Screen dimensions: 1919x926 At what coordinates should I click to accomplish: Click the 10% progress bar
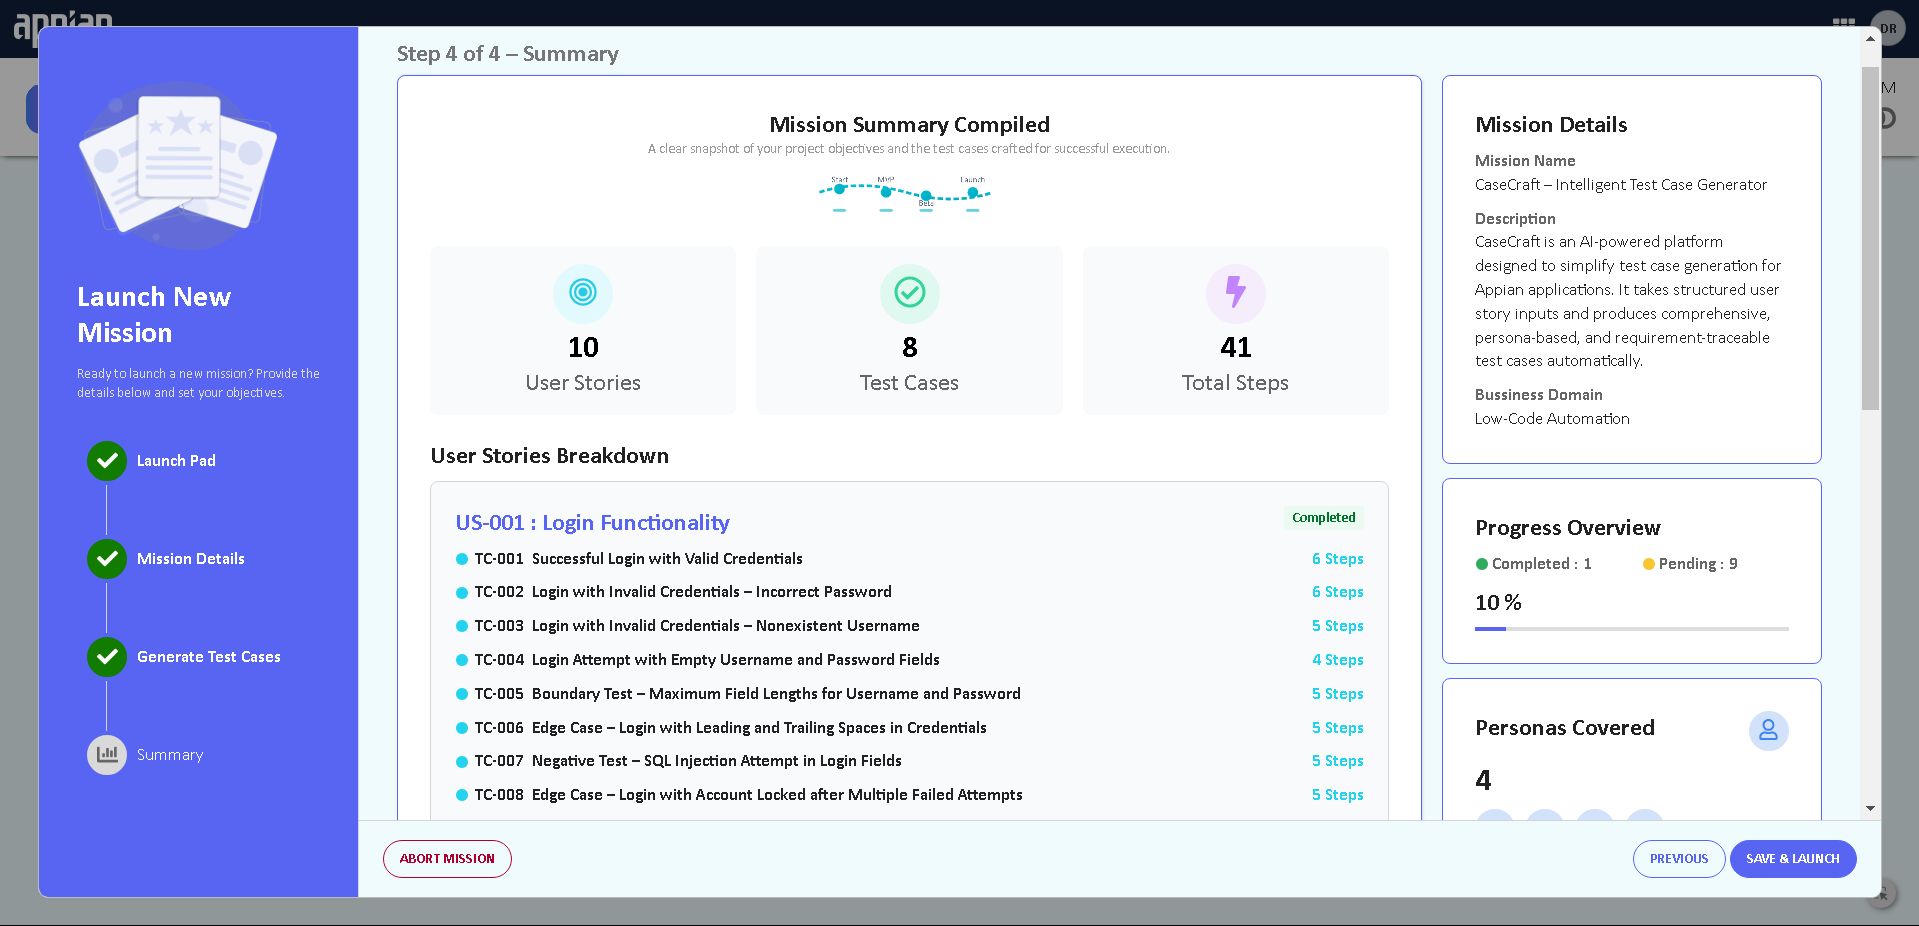click(1631, 629)
